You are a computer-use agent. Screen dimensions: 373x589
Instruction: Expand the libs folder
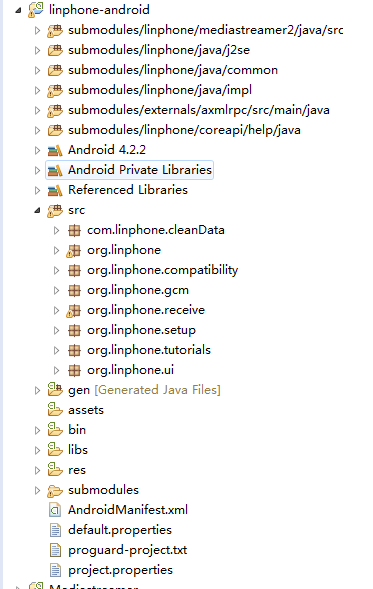tap(37, 450)
